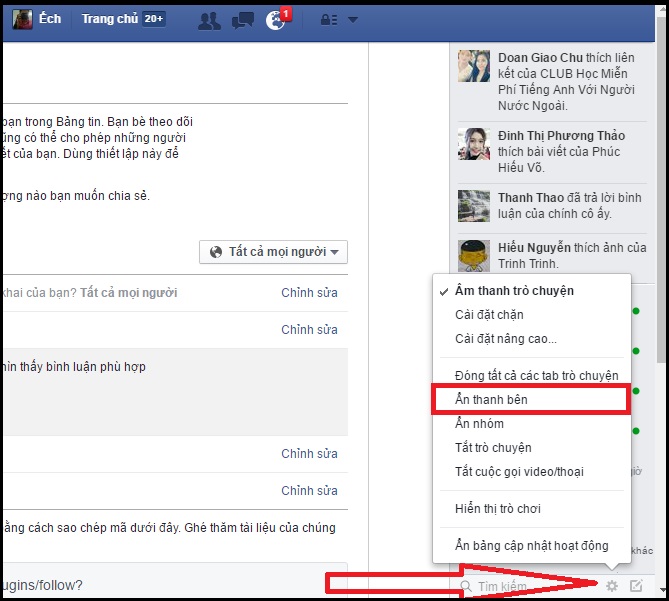Select Tắt cuộc gọi video/thoại option
The image size is (669, 601).
532,472
